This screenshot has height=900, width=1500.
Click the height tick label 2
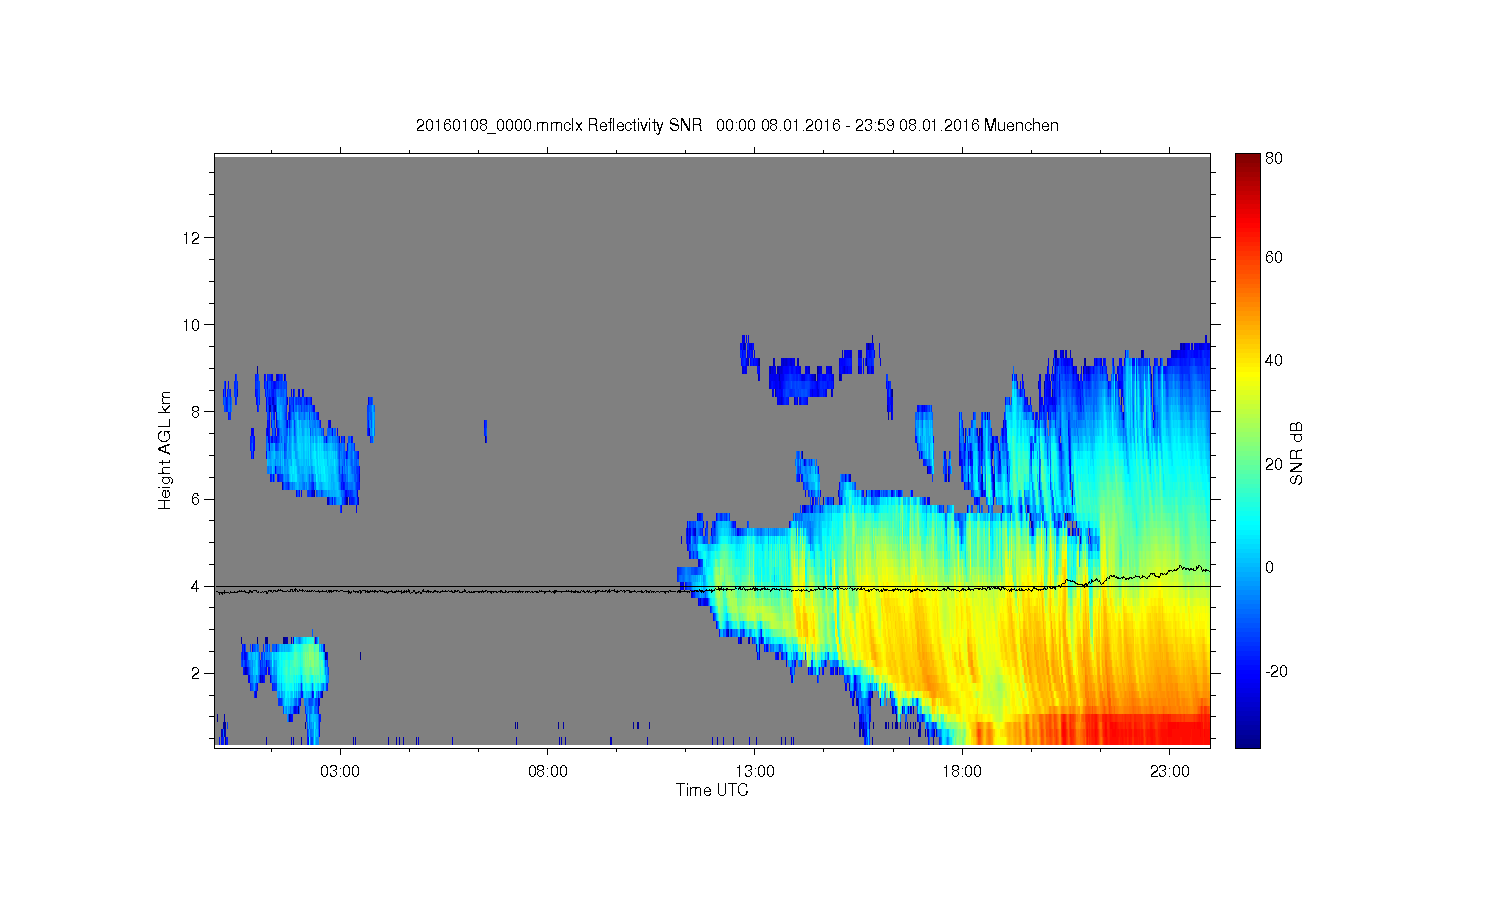(197, 673)
